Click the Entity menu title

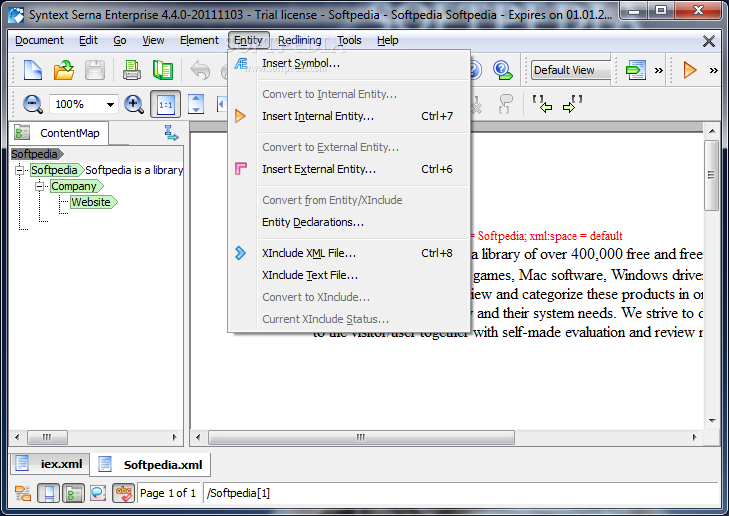click(x=248, y=40)
